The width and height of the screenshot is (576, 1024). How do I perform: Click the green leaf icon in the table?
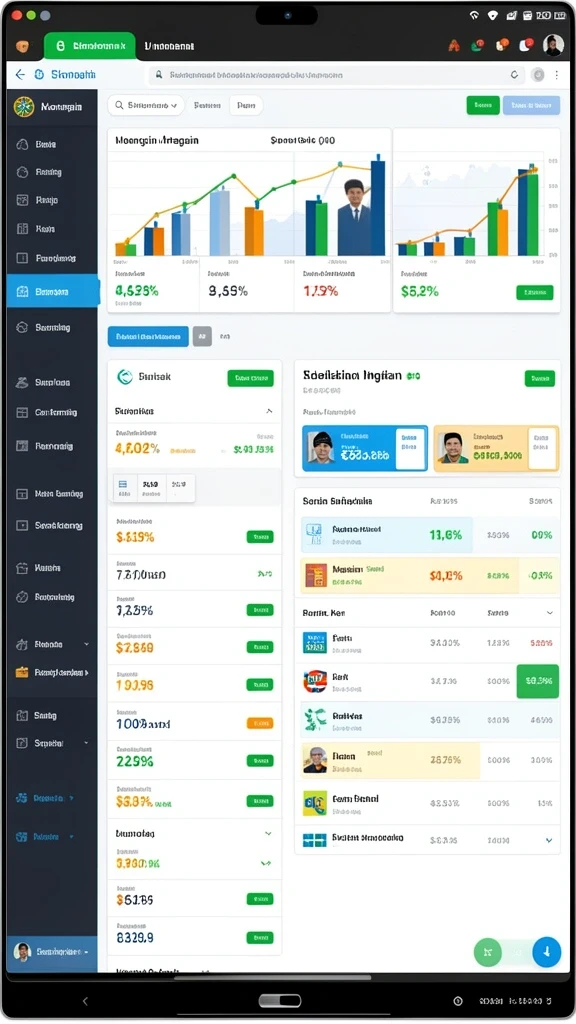pos(315,720)
